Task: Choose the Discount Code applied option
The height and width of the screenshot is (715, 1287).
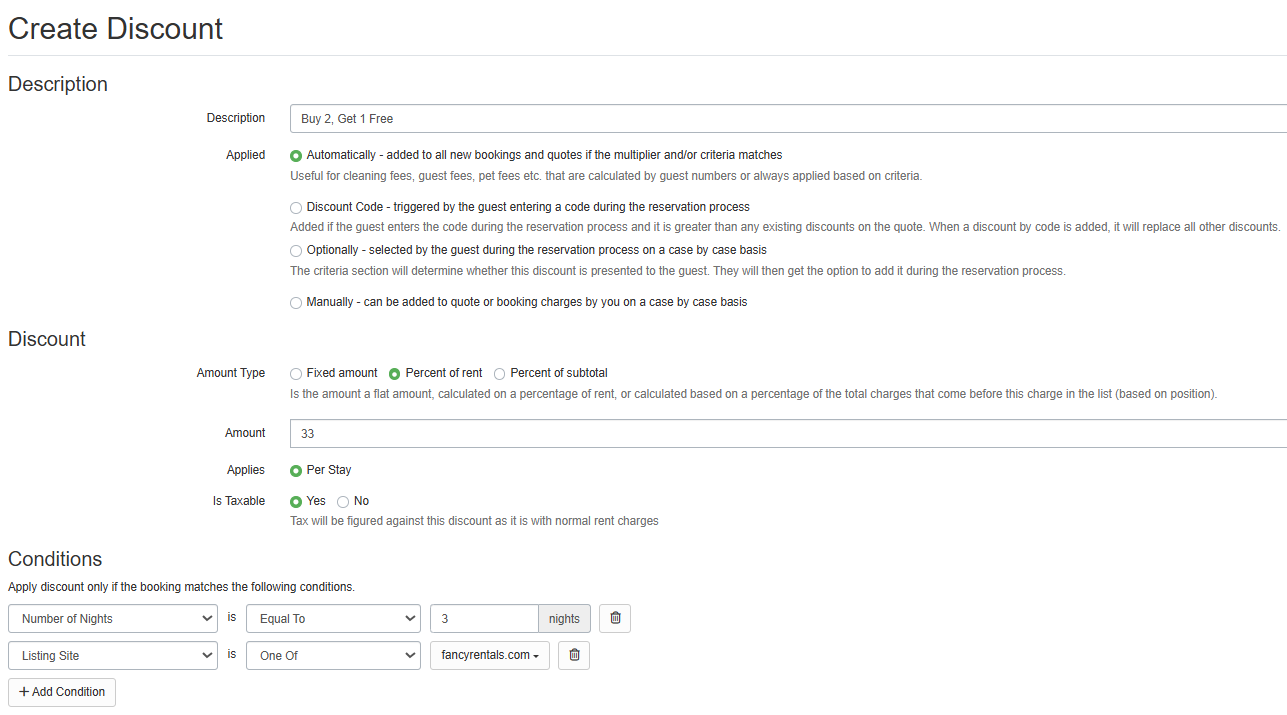Action: [296, 208]
